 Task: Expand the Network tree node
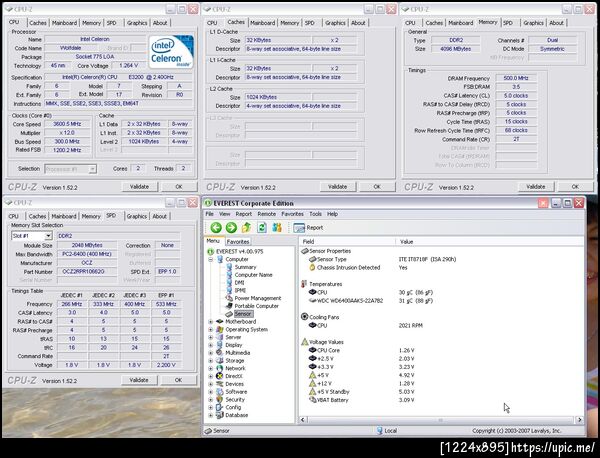pyautogui.click(x=210, y=368)
